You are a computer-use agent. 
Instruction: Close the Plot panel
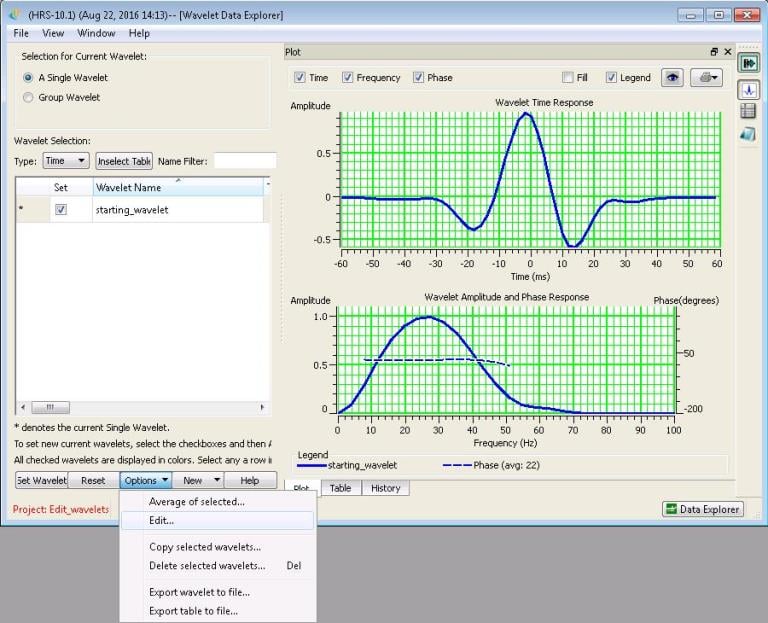click(x=728, y=51)
